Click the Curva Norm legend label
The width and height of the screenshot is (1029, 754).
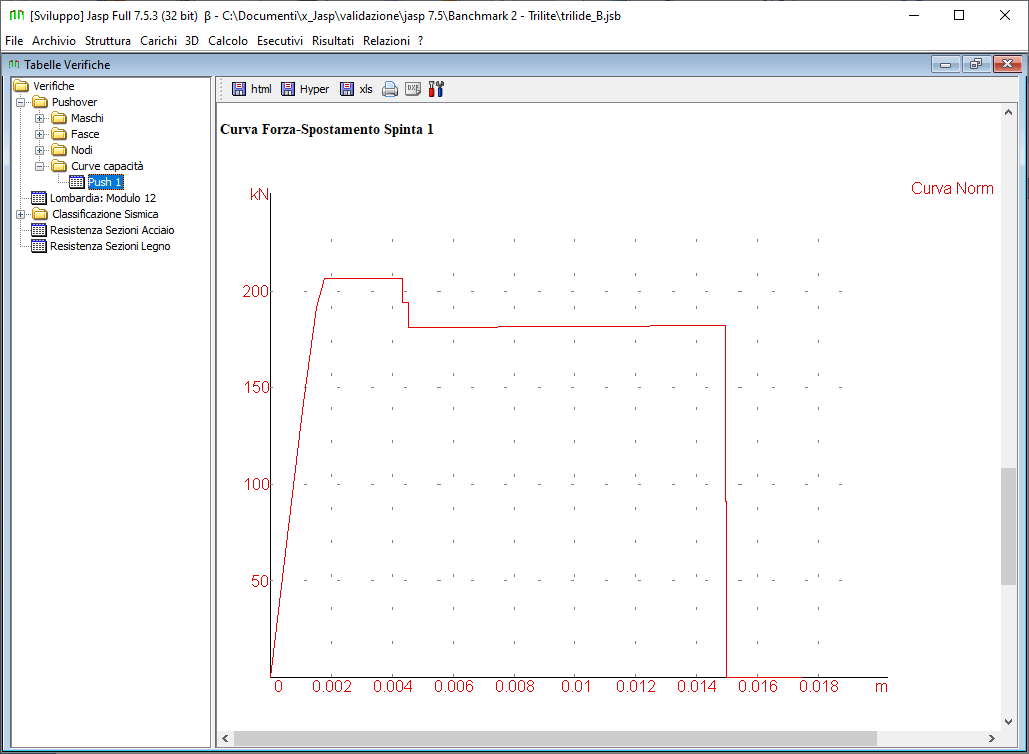pos(952,188)
